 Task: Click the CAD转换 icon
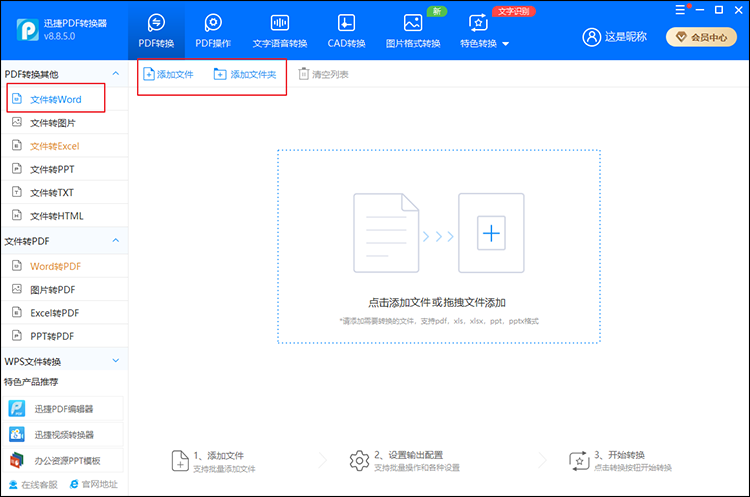346,22
